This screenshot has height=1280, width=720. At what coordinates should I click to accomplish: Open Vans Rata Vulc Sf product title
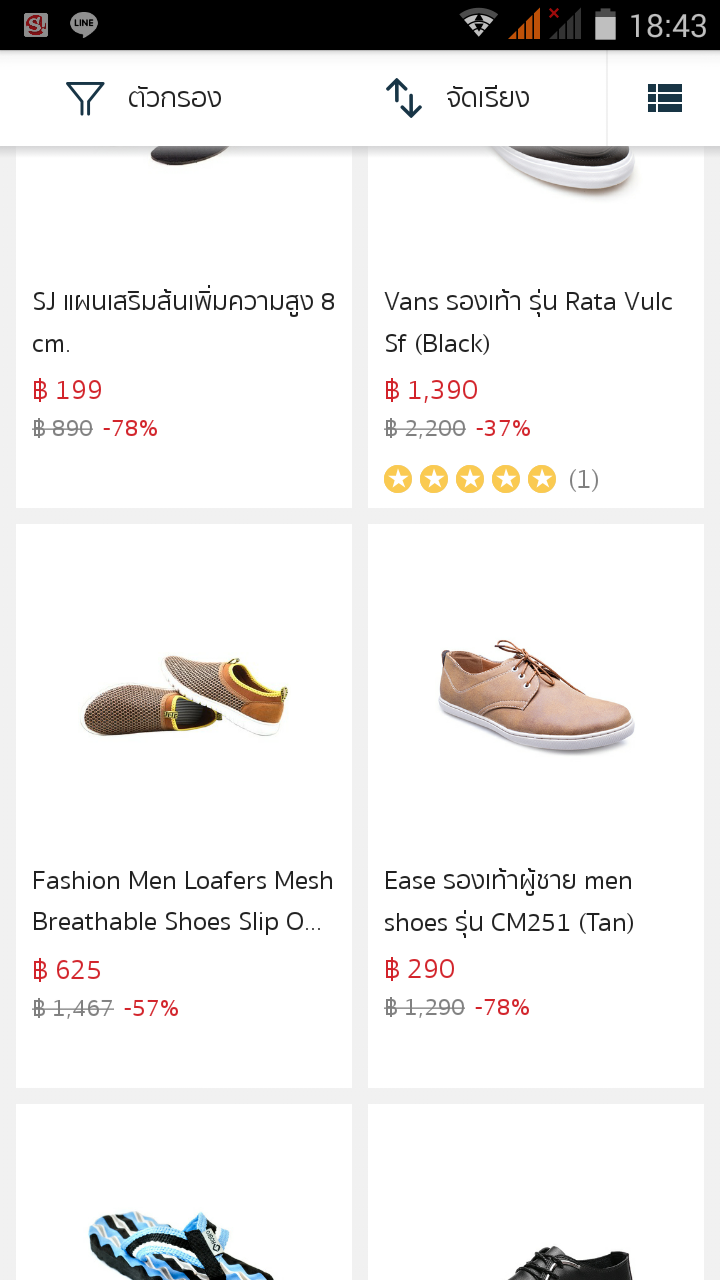528,322
